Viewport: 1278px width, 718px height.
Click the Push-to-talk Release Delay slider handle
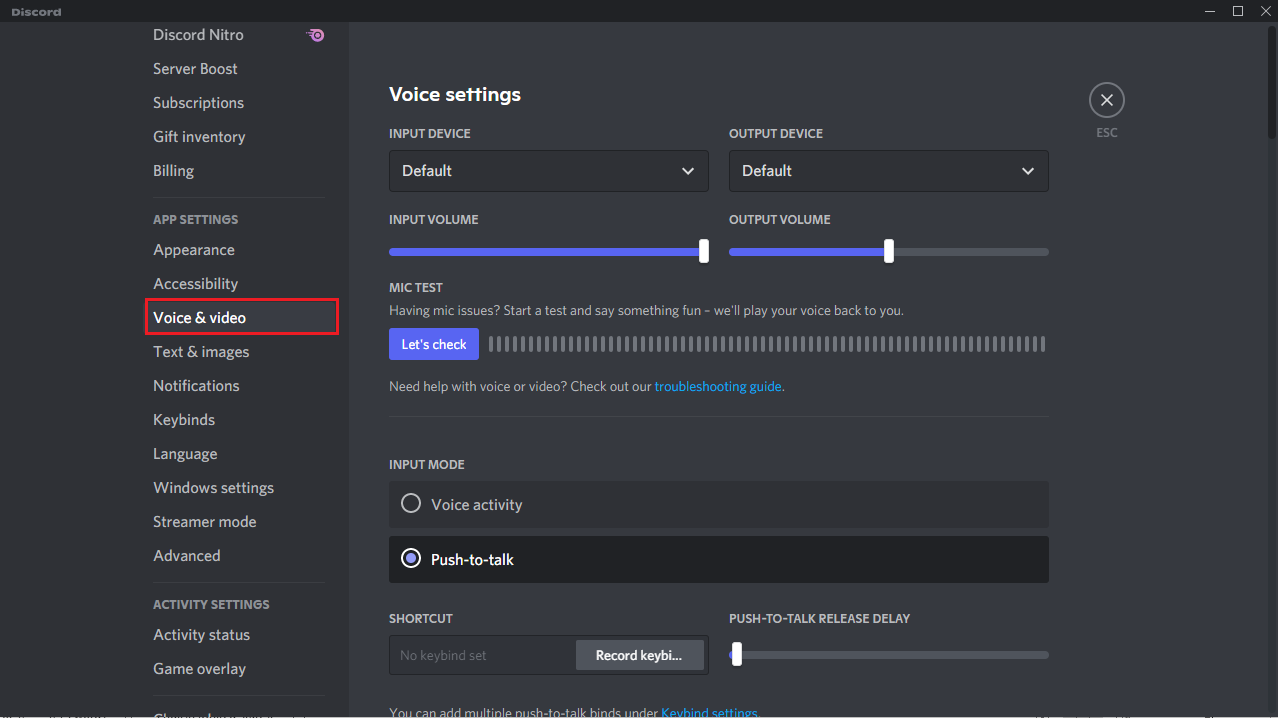click(x=737, y=654)
